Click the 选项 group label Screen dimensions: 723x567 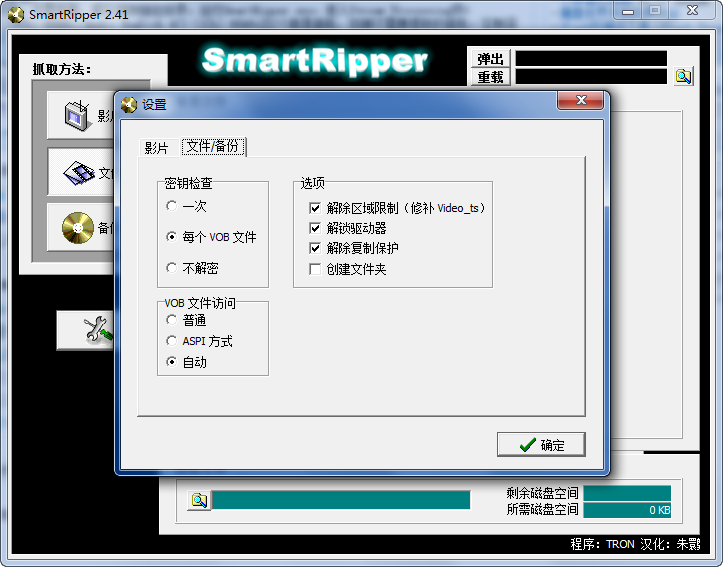click(x=313, y=183)
